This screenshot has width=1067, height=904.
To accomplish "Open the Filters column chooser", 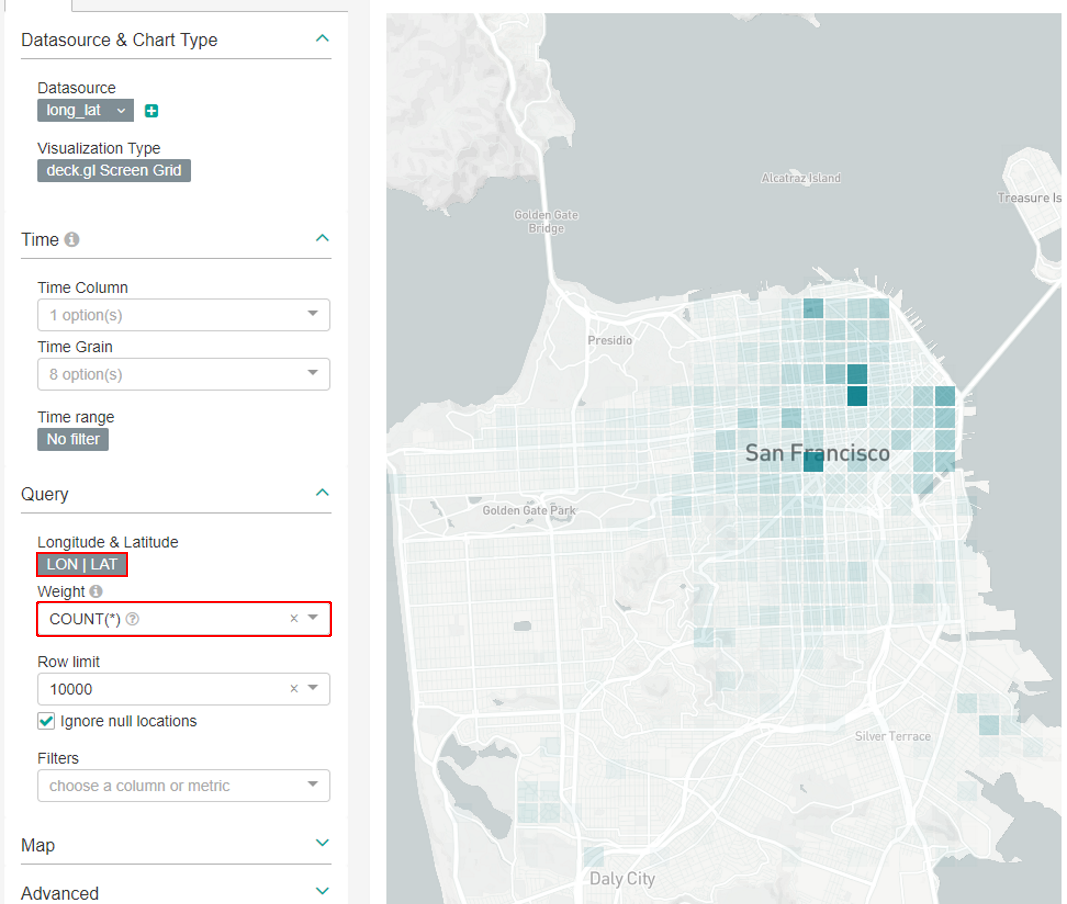I will click(x=183, y=786).
